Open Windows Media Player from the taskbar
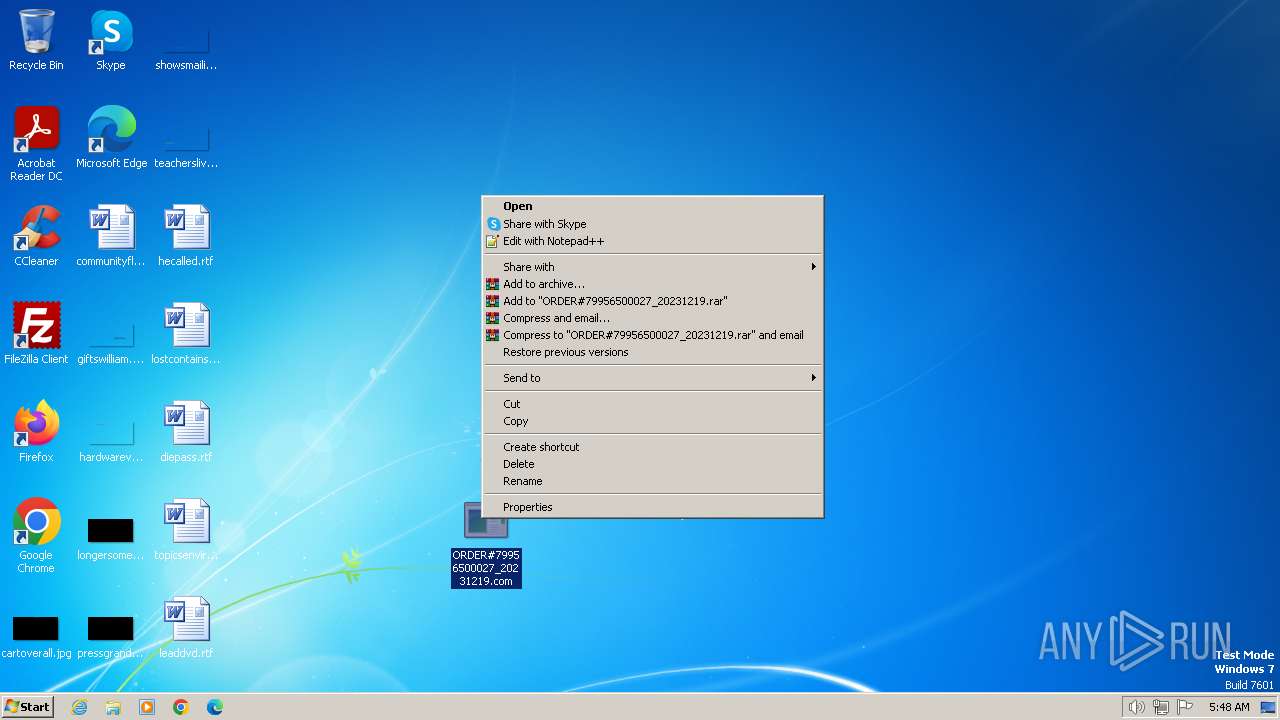 (147, 707)
